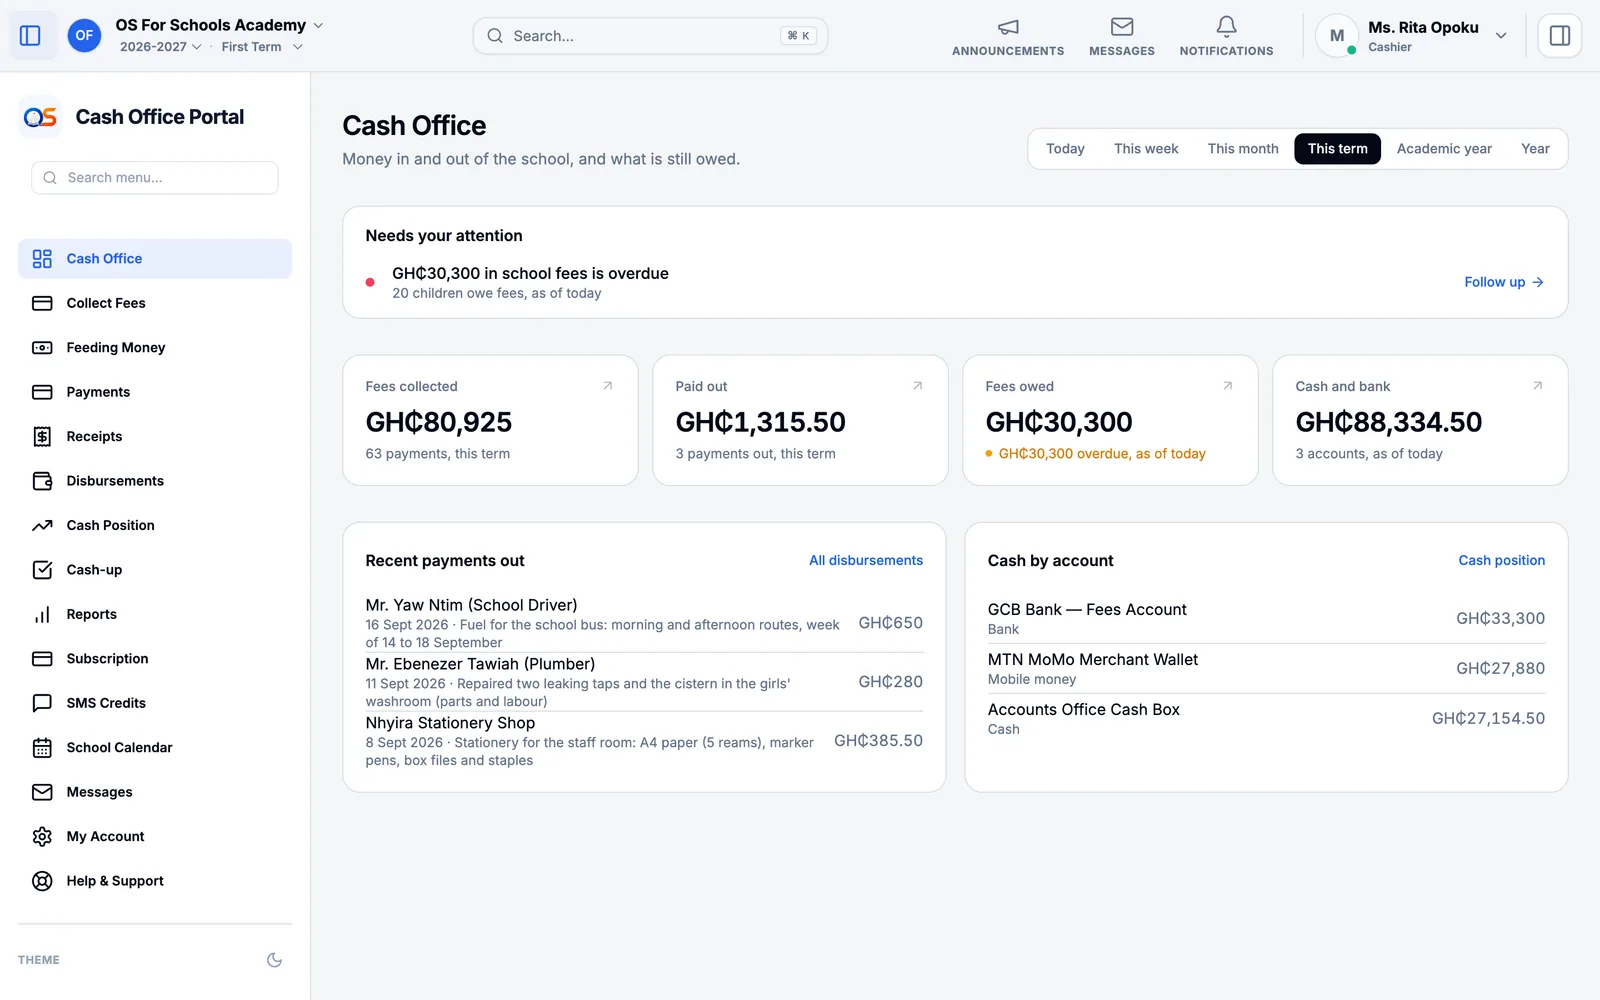
Task: Open the Notifications bell icon
Action: coord(1226,27)
